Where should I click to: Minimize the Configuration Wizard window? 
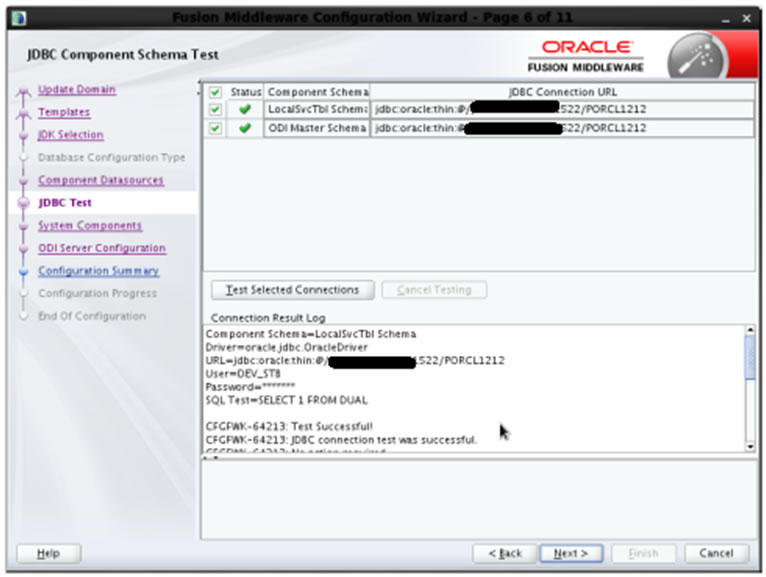(725, 19)
